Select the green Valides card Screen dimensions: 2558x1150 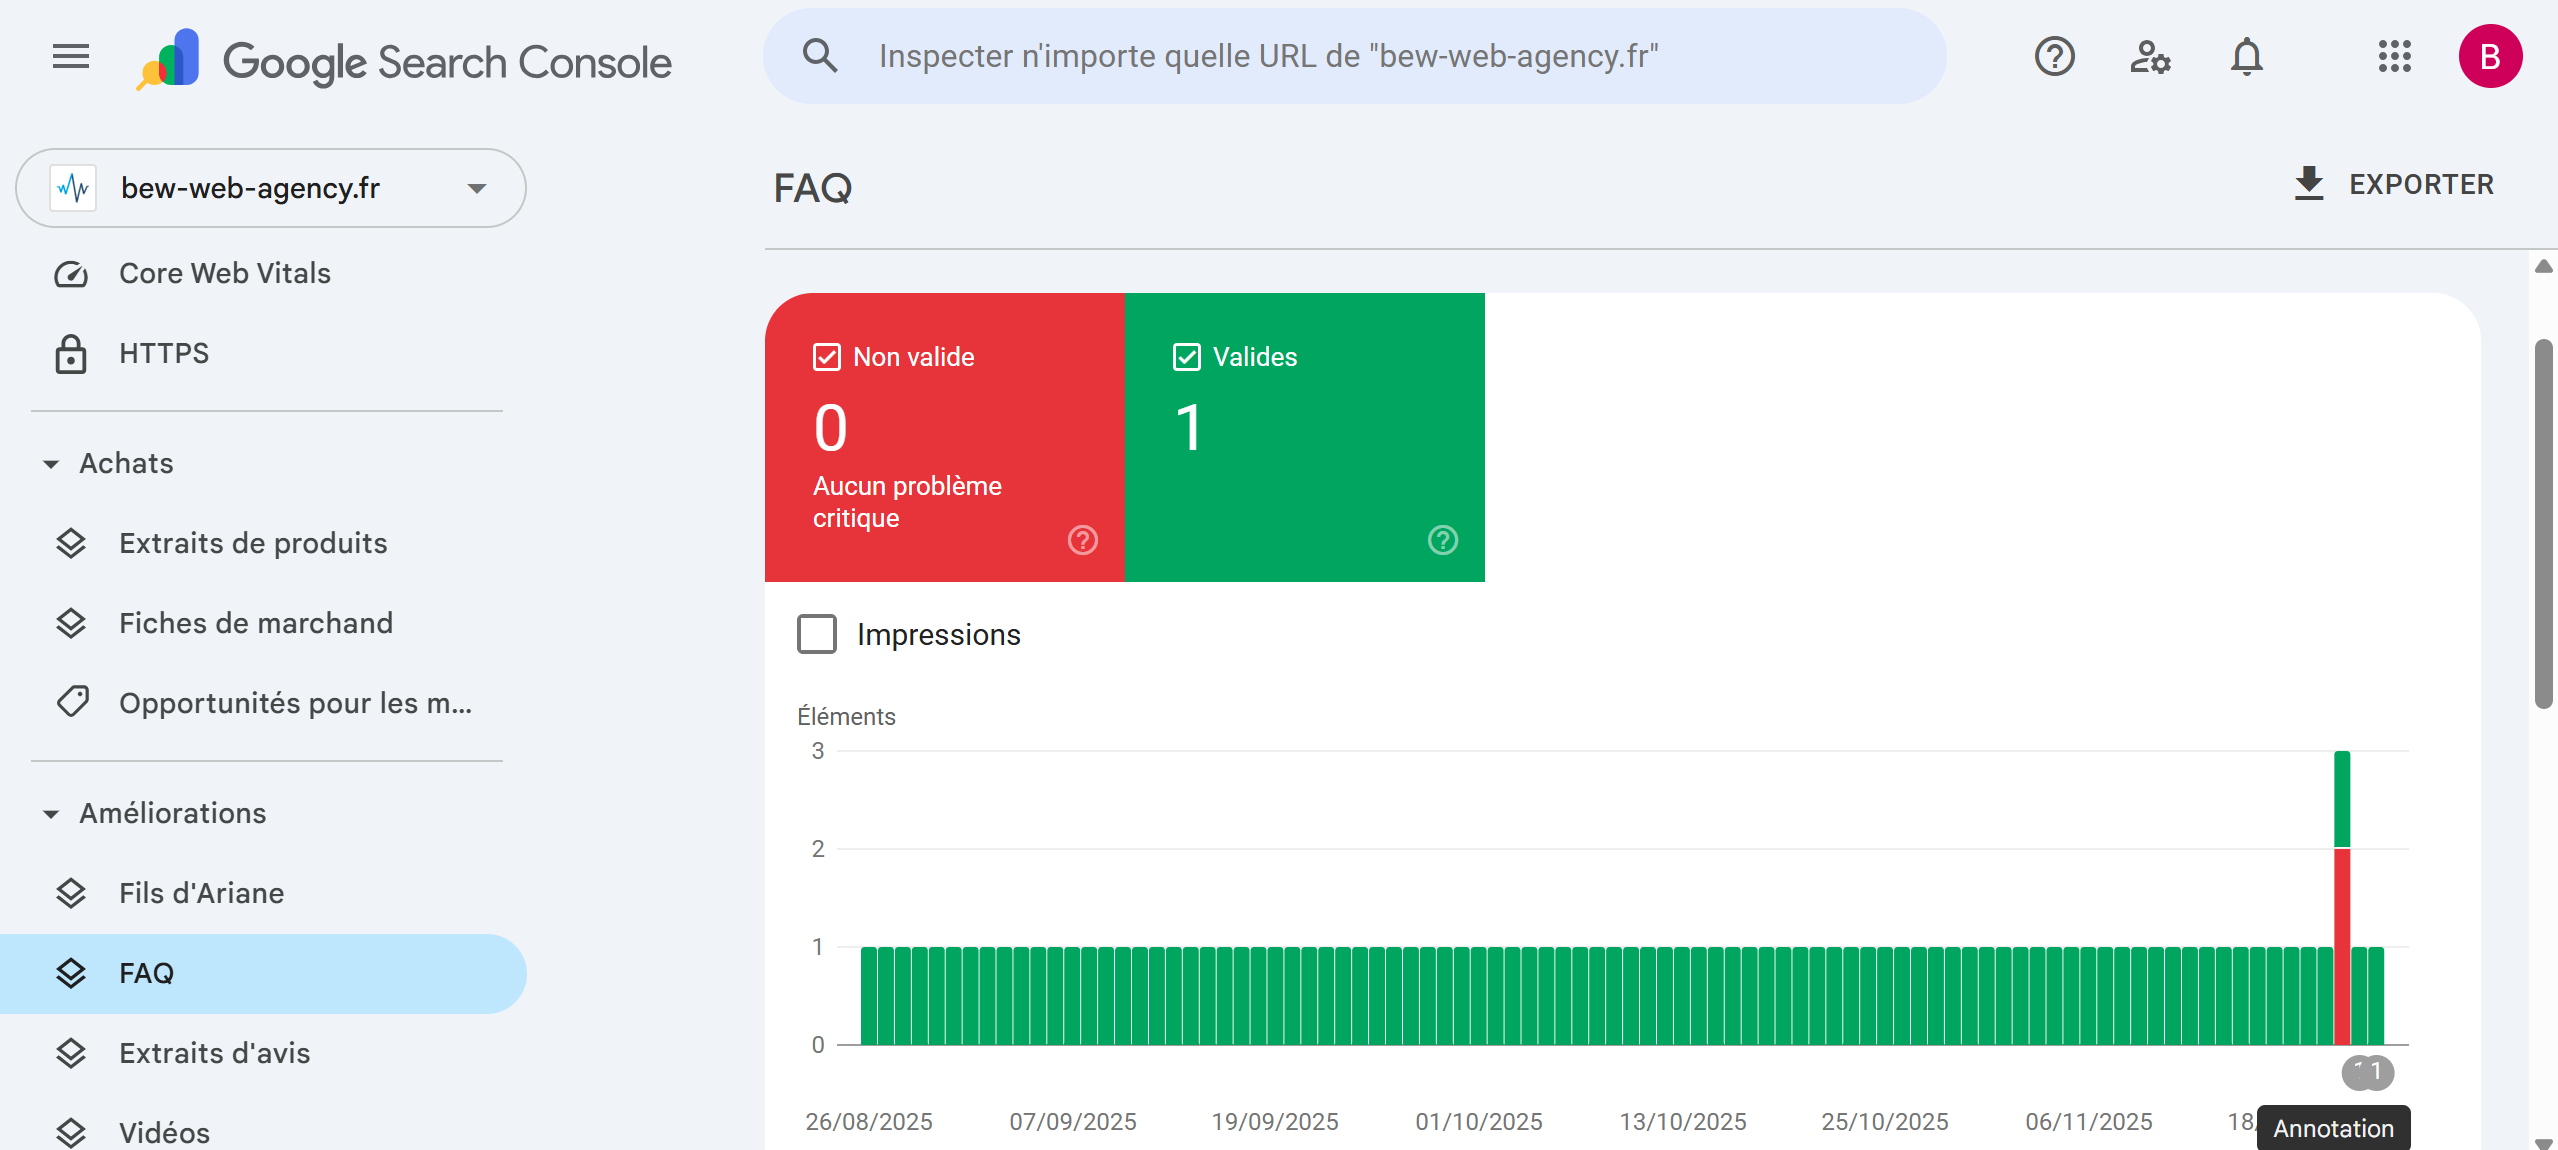1305,437
